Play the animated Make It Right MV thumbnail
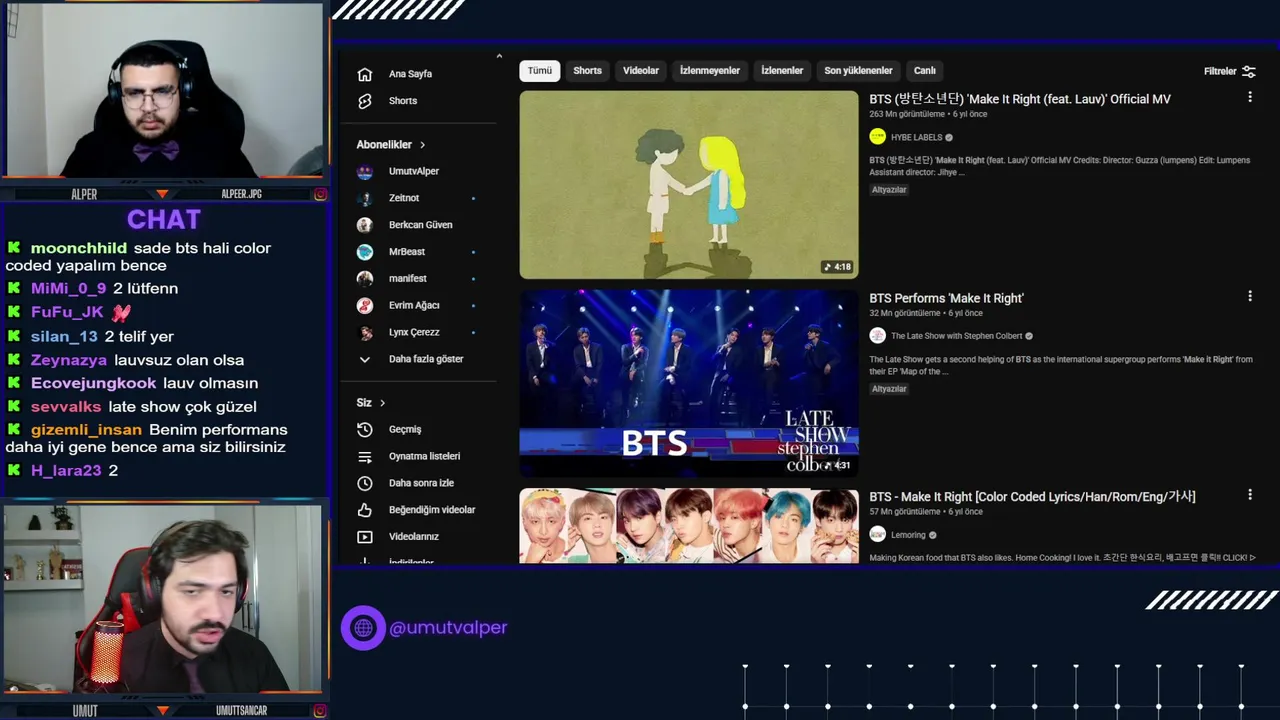This screenshot has width=1280, height=720. pos(689,185)
